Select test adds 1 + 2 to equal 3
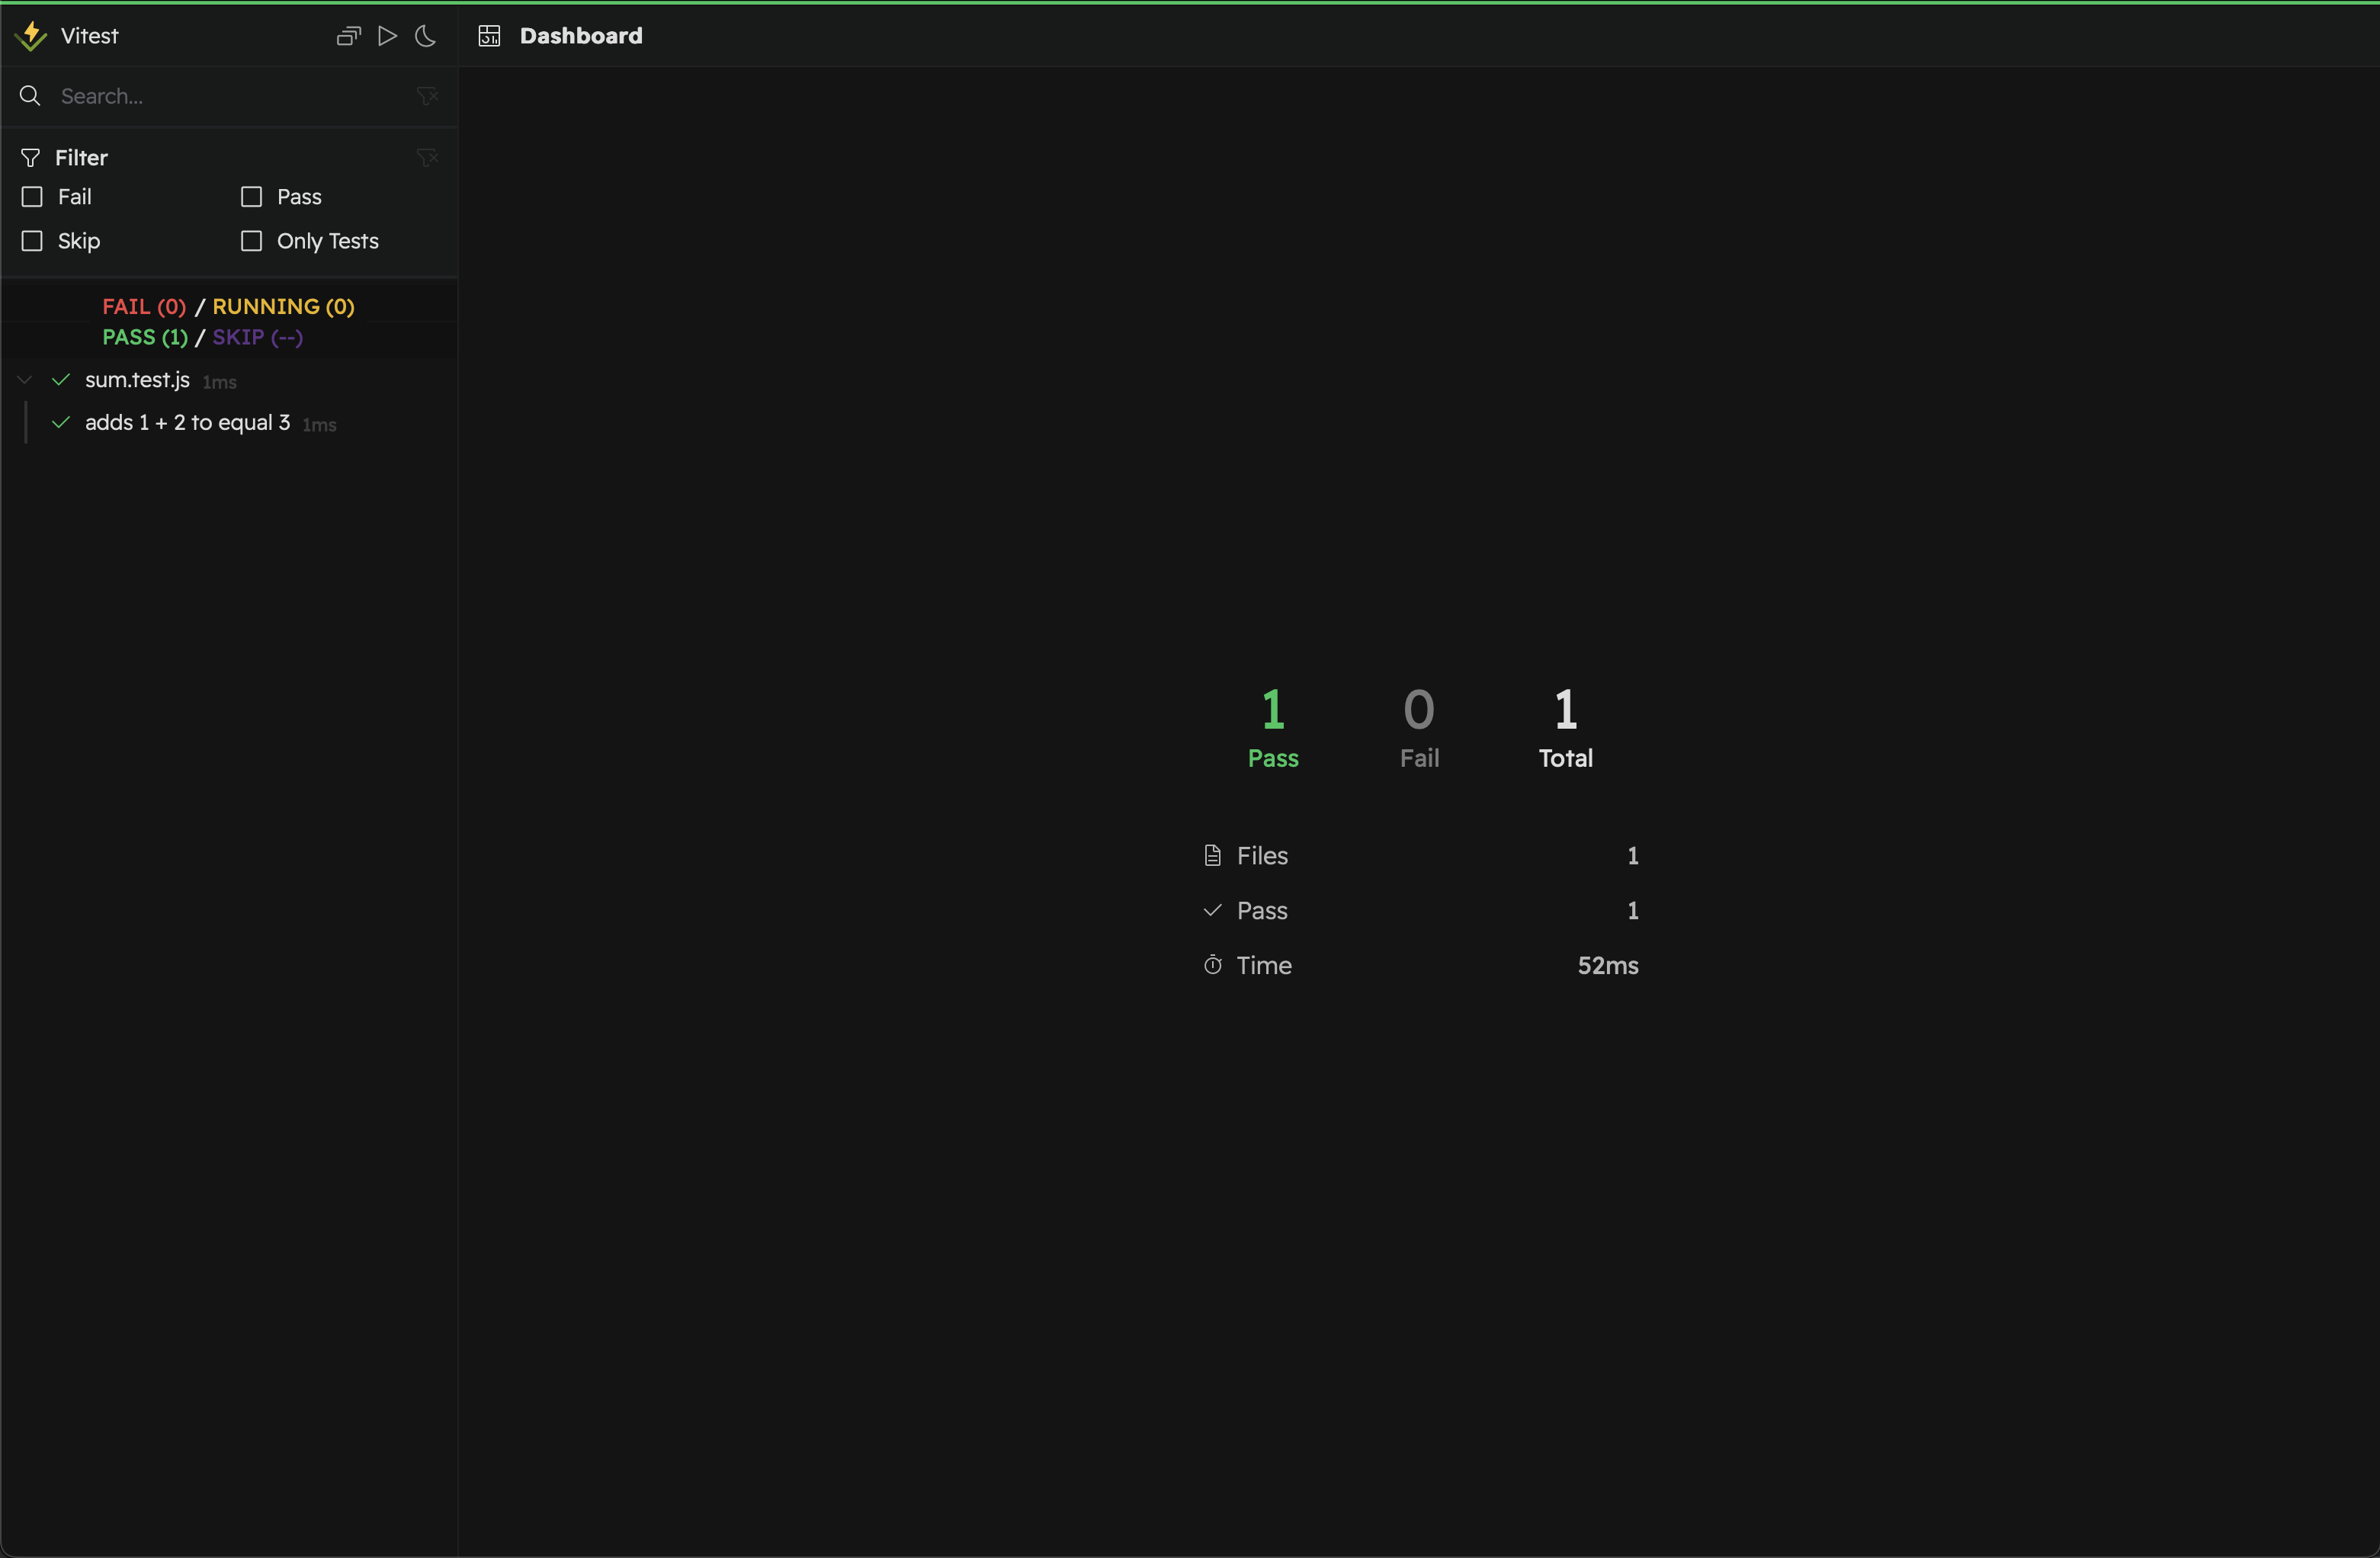 pos(187,423)
